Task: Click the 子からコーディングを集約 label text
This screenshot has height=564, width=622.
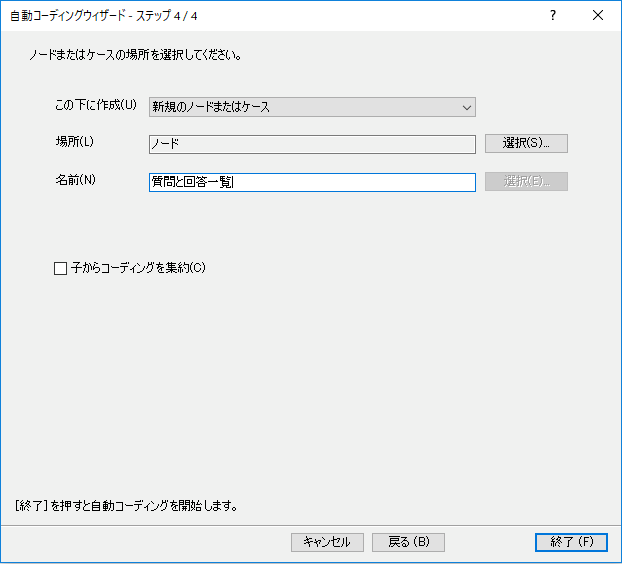Action: click(138, 268)
